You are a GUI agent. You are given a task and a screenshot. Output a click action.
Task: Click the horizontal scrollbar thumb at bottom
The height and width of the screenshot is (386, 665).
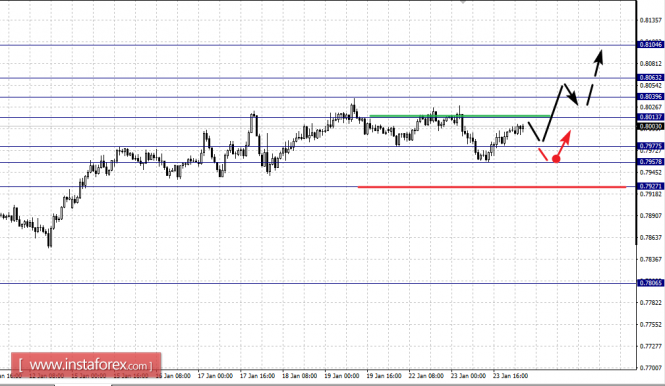pyautogui.click(x=83, y=384)
